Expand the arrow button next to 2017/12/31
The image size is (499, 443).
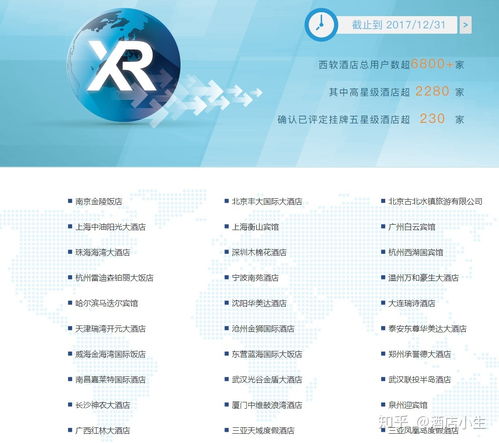tap(466, 25)
